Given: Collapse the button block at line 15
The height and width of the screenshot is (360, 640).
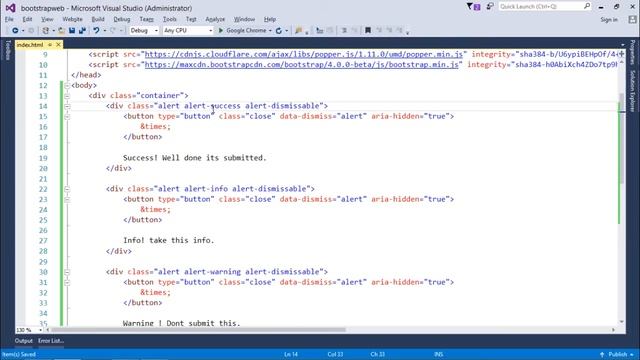Looking at the screenshot, I should pyautogui.click(x=67, y=116).
